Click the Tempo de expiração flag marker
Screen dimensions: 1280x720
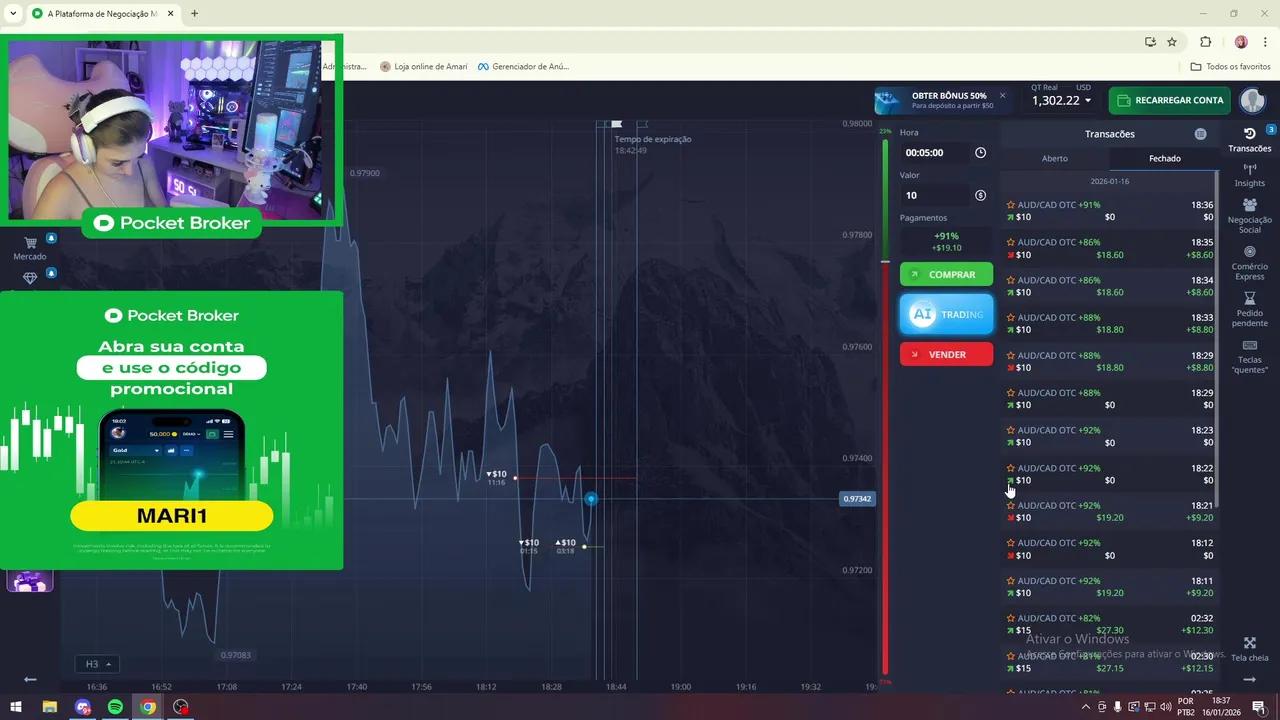coord(617,124)
